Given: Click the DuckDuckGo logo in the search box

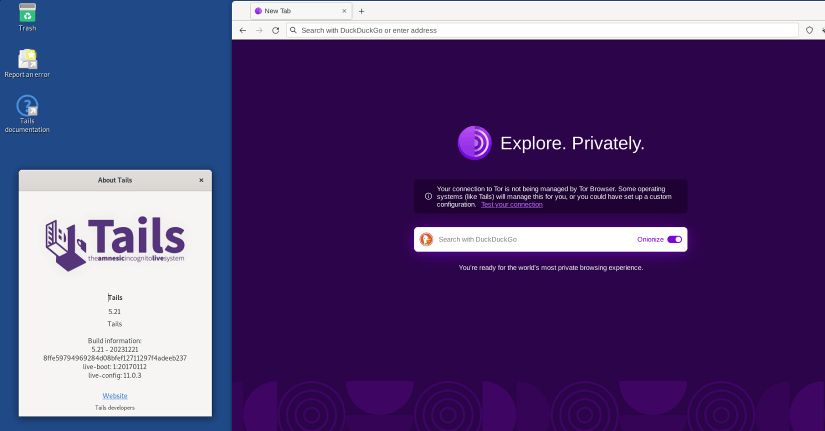Looking at the screenshot, I should tap(426, 239).
